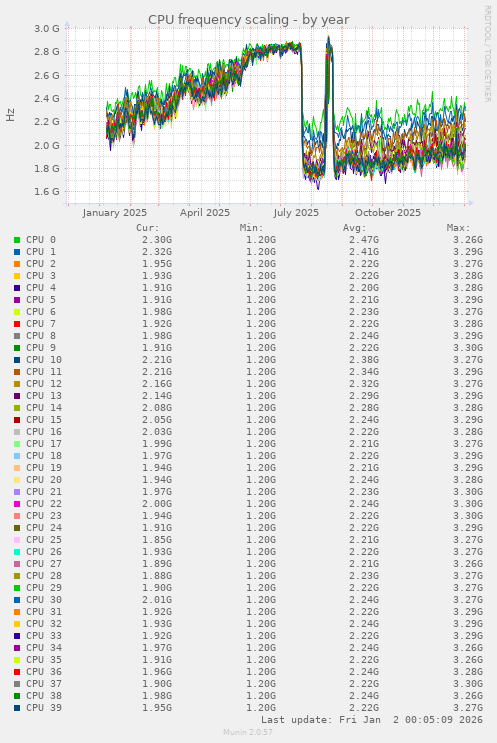The image size is (497, 743).
Task: Click CPU 1 average value 2.41G
Action: pyautogui.click(x=364, y=252)
